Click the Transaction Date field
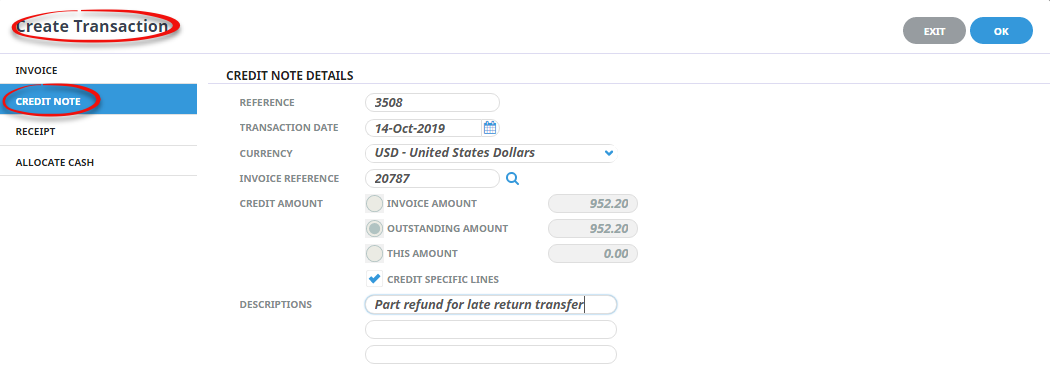The height and width of the screenshot is (386, 1050). point(423,127)
